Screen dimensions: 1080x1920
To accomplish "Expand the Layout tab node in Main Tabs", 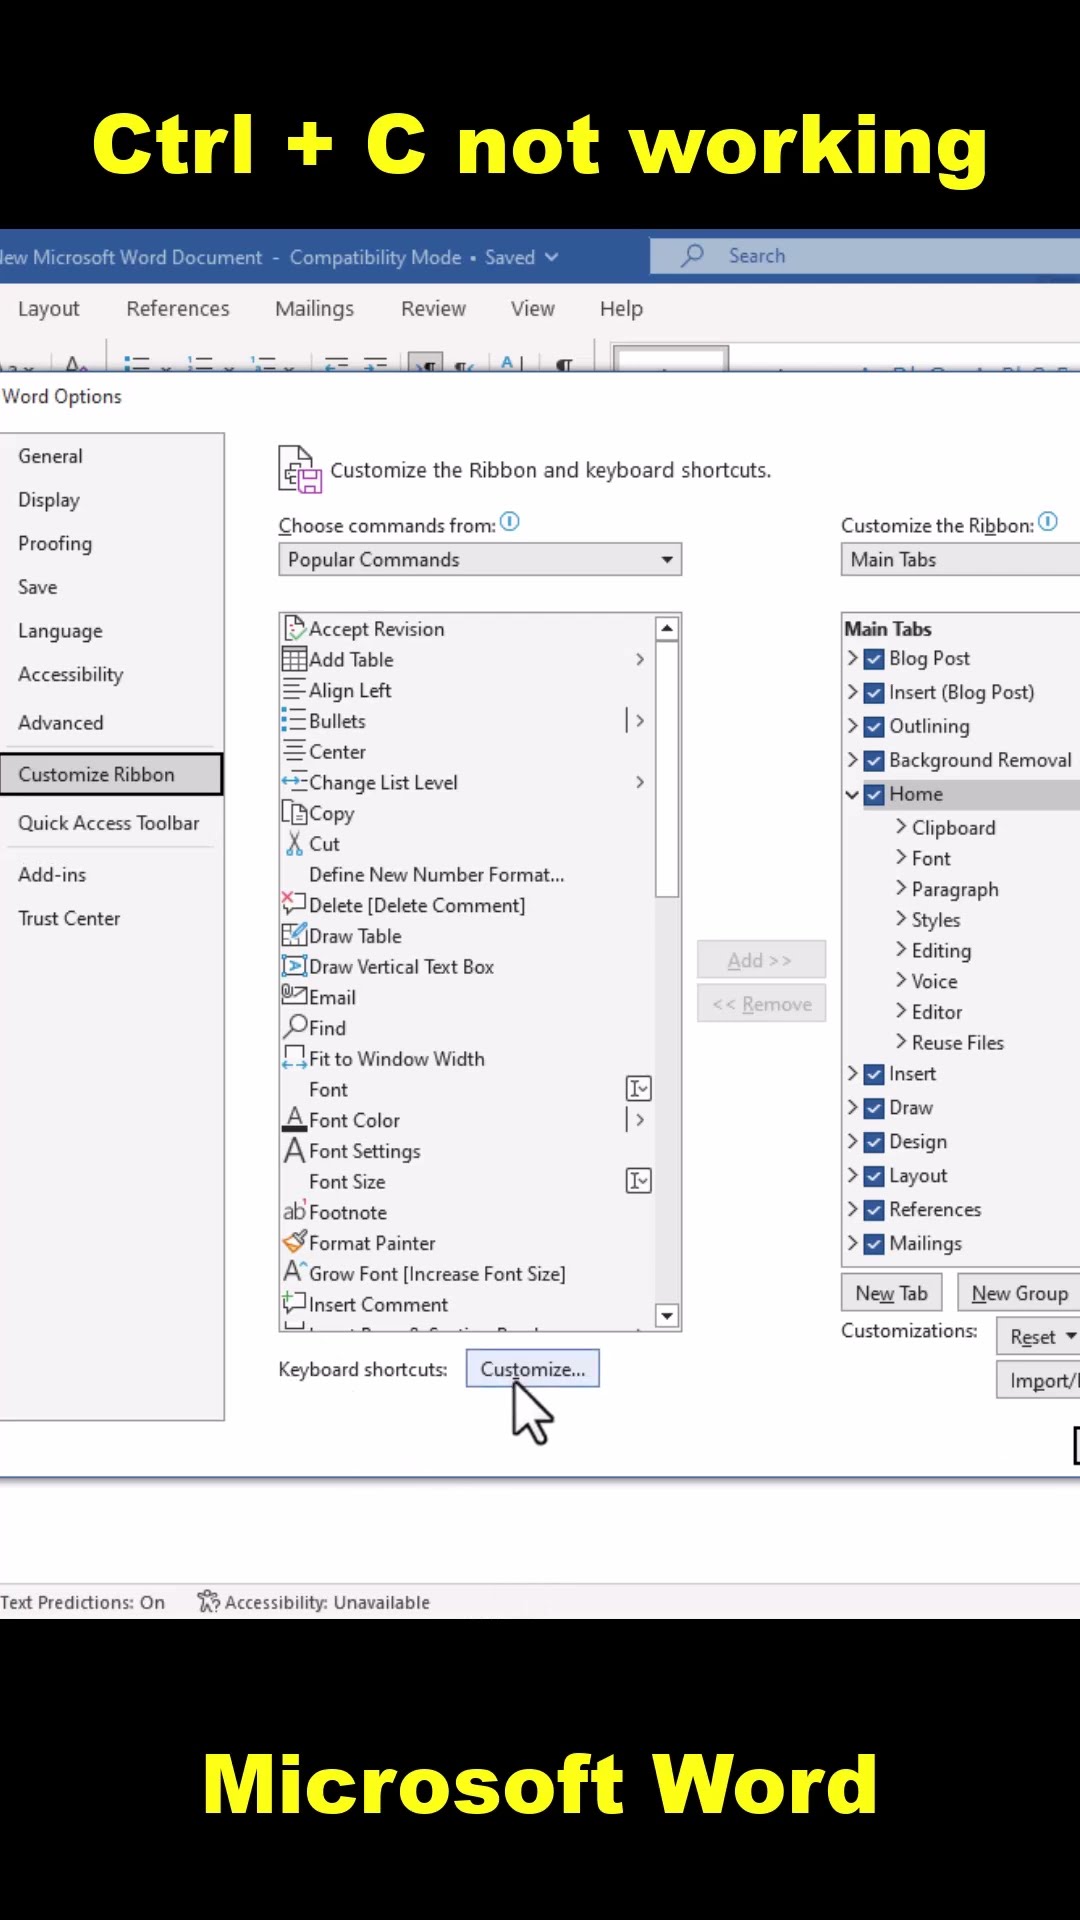I will [x=852, y=1175].
